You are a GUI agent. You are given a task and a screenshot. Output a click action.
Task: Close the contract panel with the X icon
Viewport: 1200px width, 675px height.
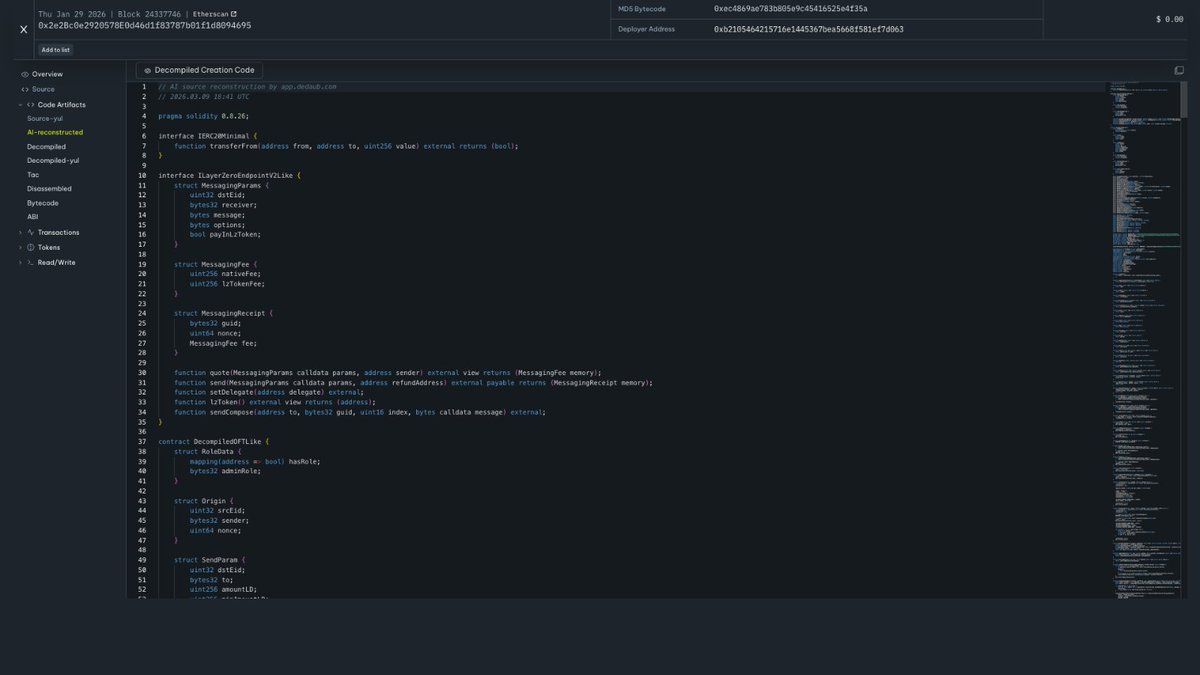coord(24,29)
